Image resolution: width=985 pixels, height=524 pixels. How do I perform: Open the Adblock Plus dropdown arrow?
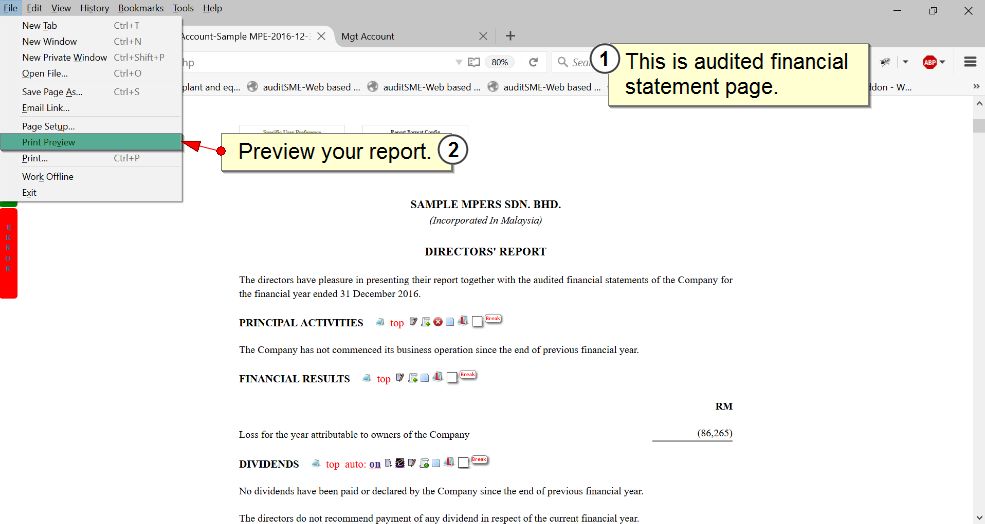click(942, 62)
